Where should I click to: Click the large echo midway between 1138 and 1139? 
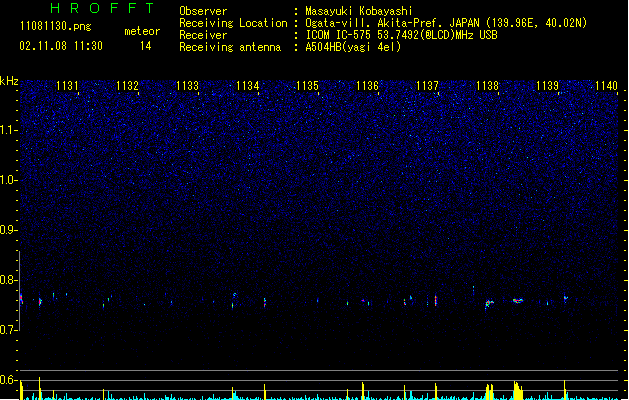tap(518, 301)
